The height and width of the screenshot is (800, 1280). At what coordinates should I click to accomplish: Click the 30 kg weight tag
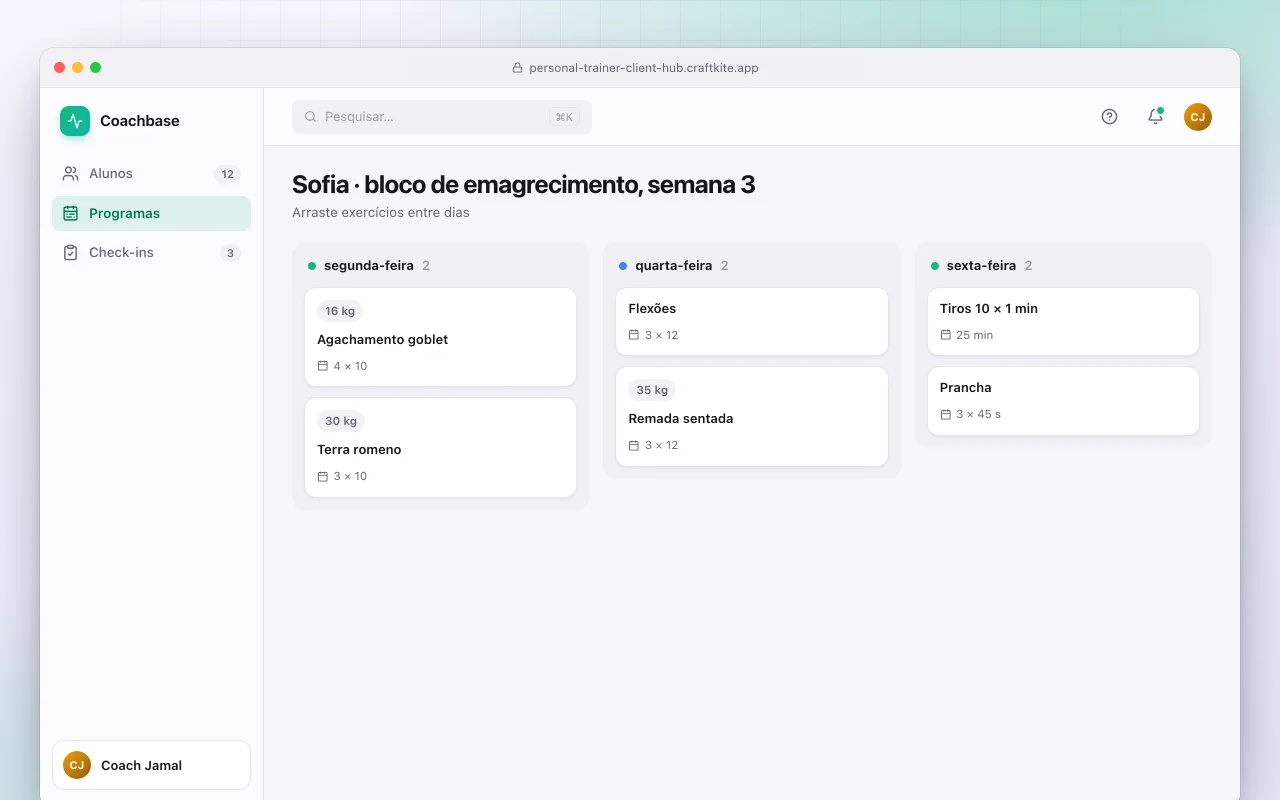click(341, 421)
